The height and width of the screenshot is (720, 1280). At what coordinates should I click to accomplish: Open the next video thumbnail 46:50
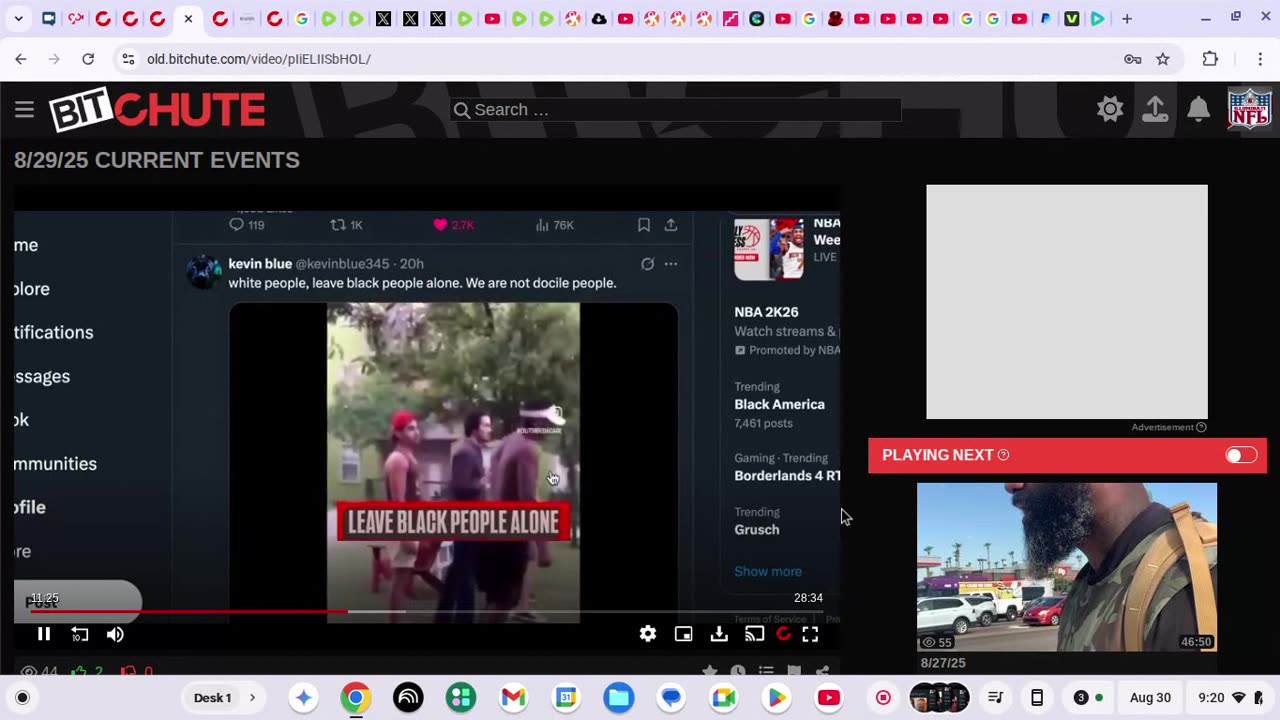point(1067,567)
